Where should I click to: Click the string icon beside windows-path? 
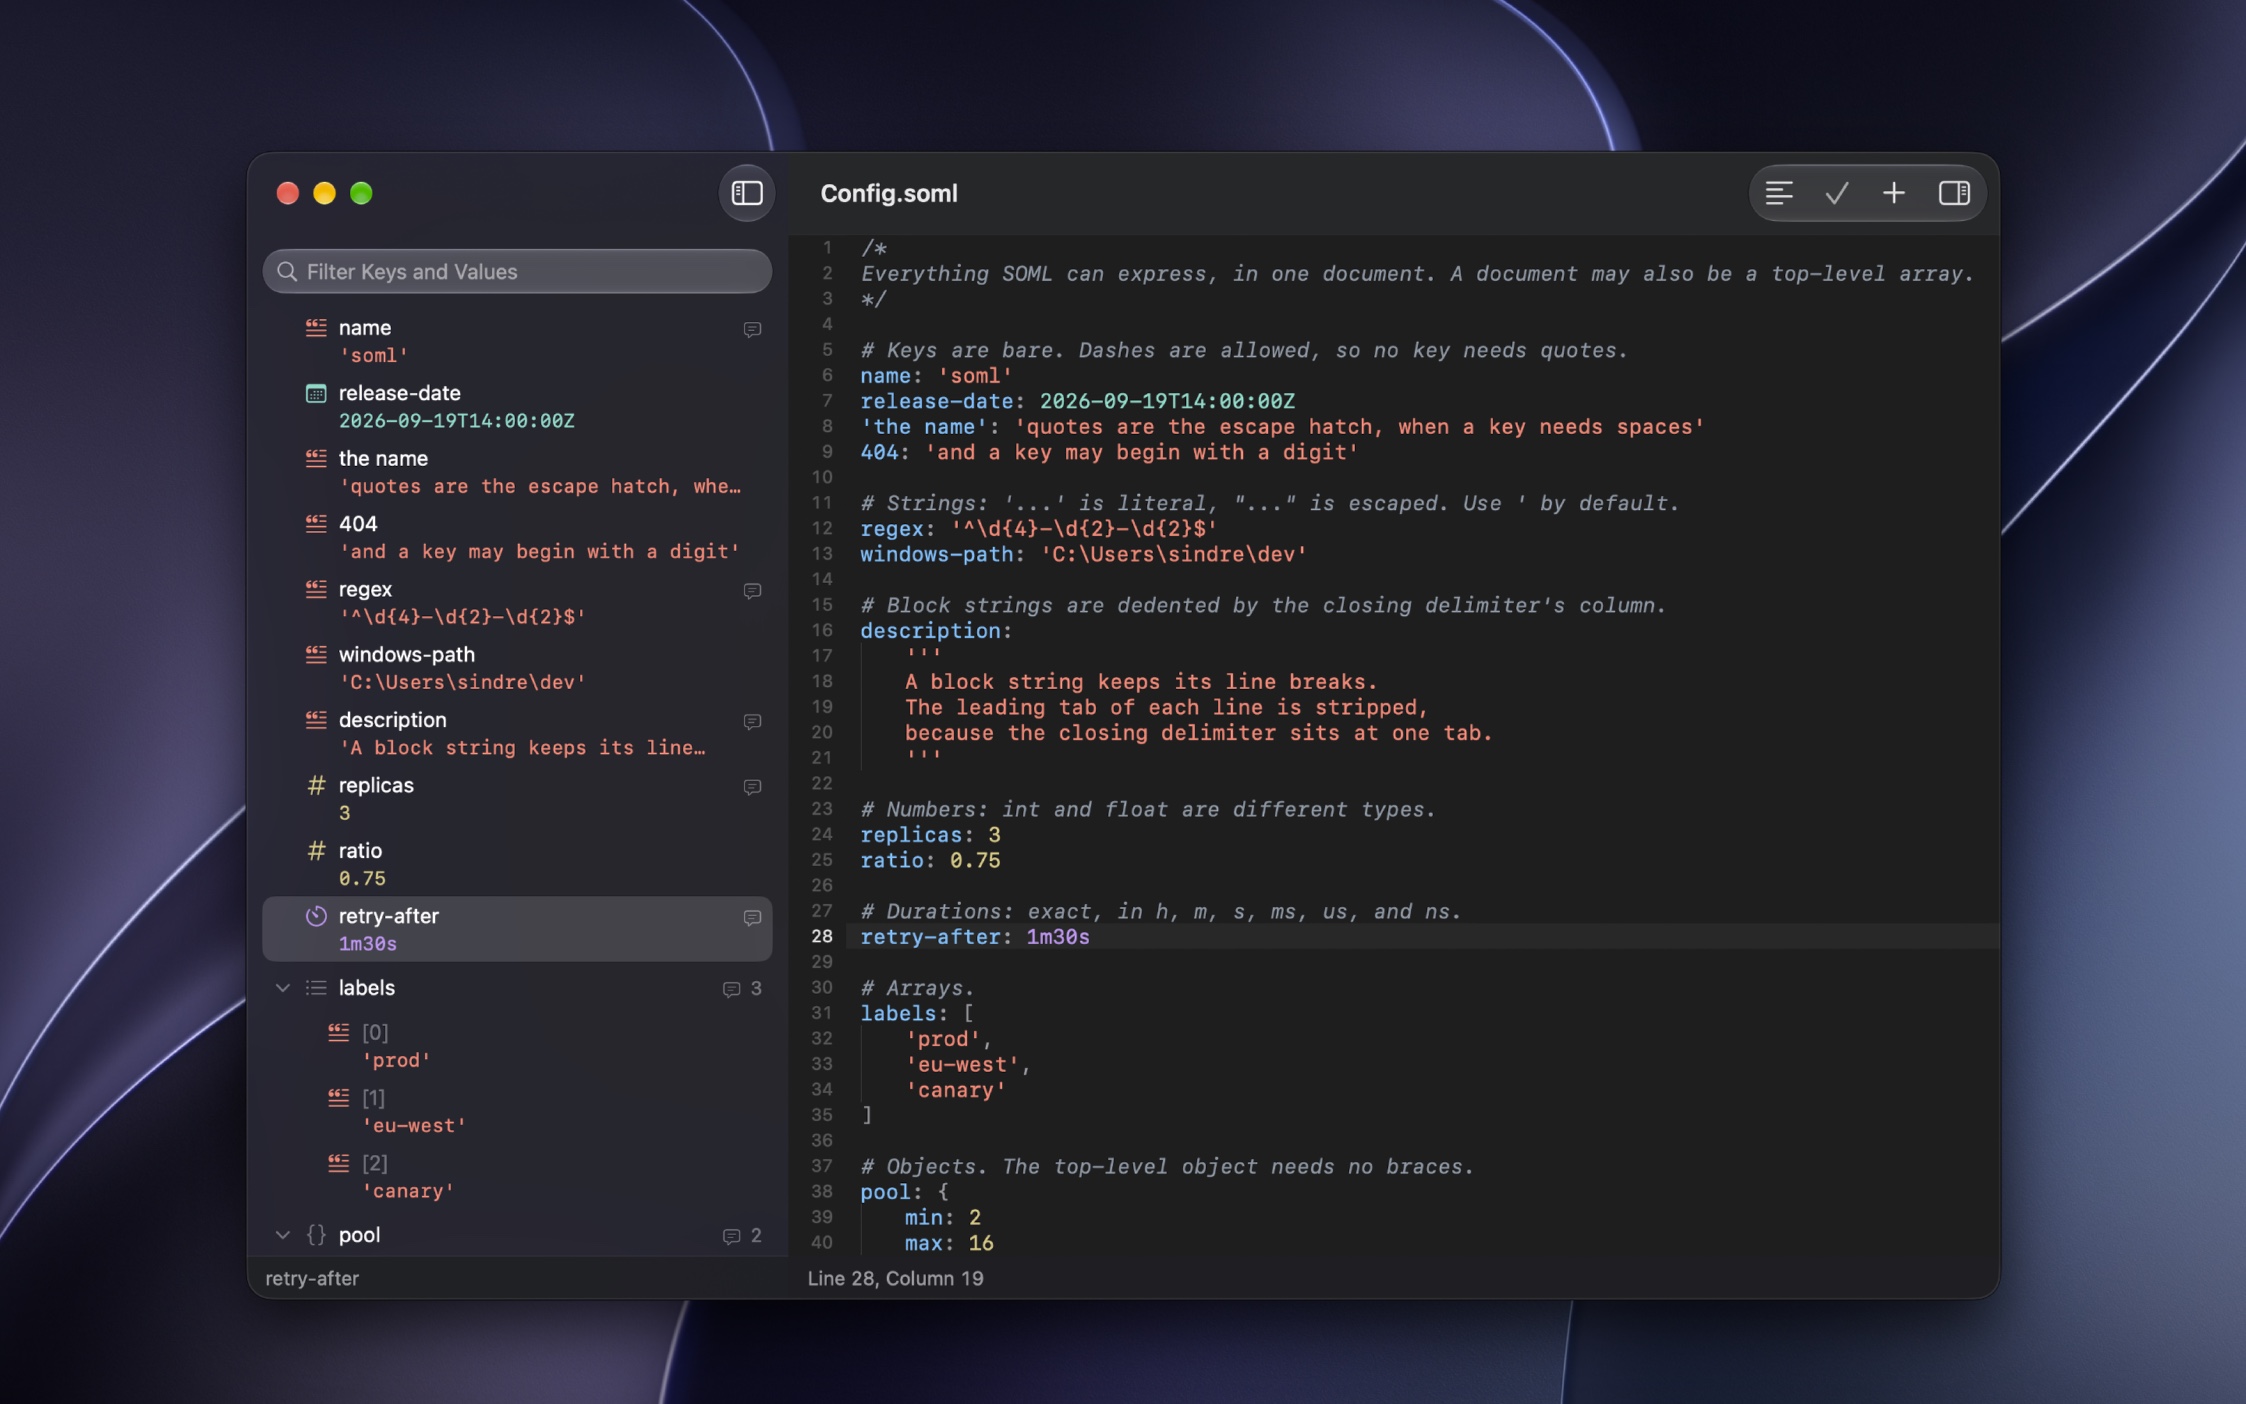(x=316, y=654)
